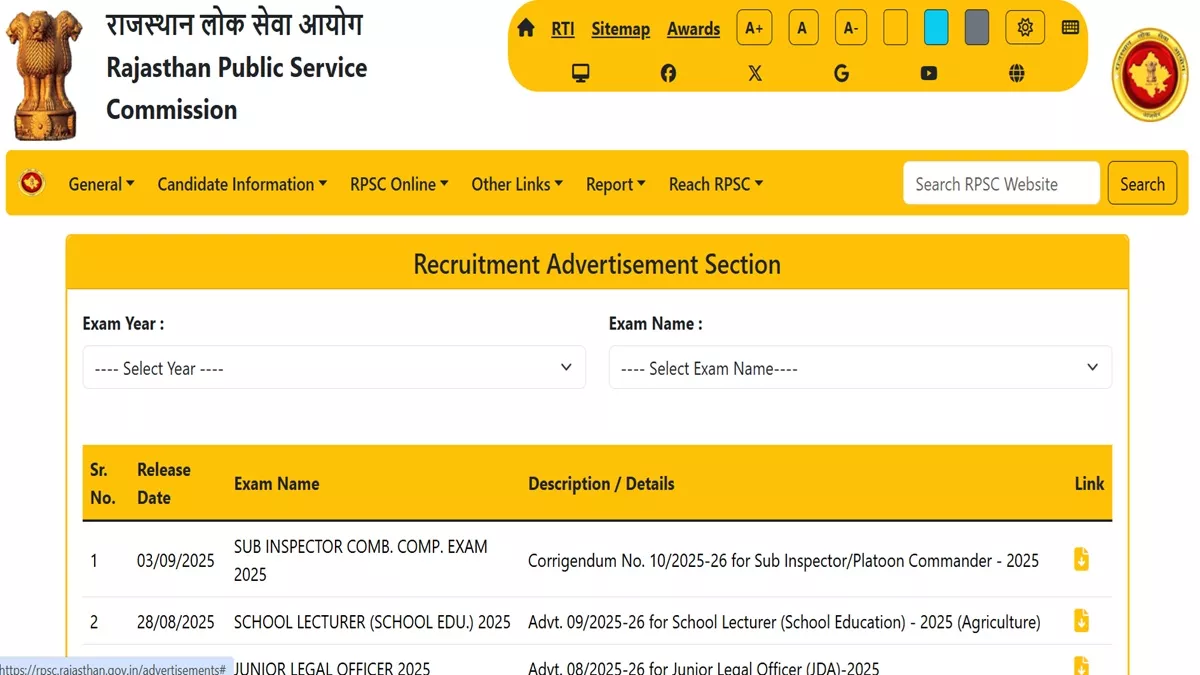Open the RPSC Online menu
Image resolution: width=1200 pixels, height=675 pixels.
point(399,184)
